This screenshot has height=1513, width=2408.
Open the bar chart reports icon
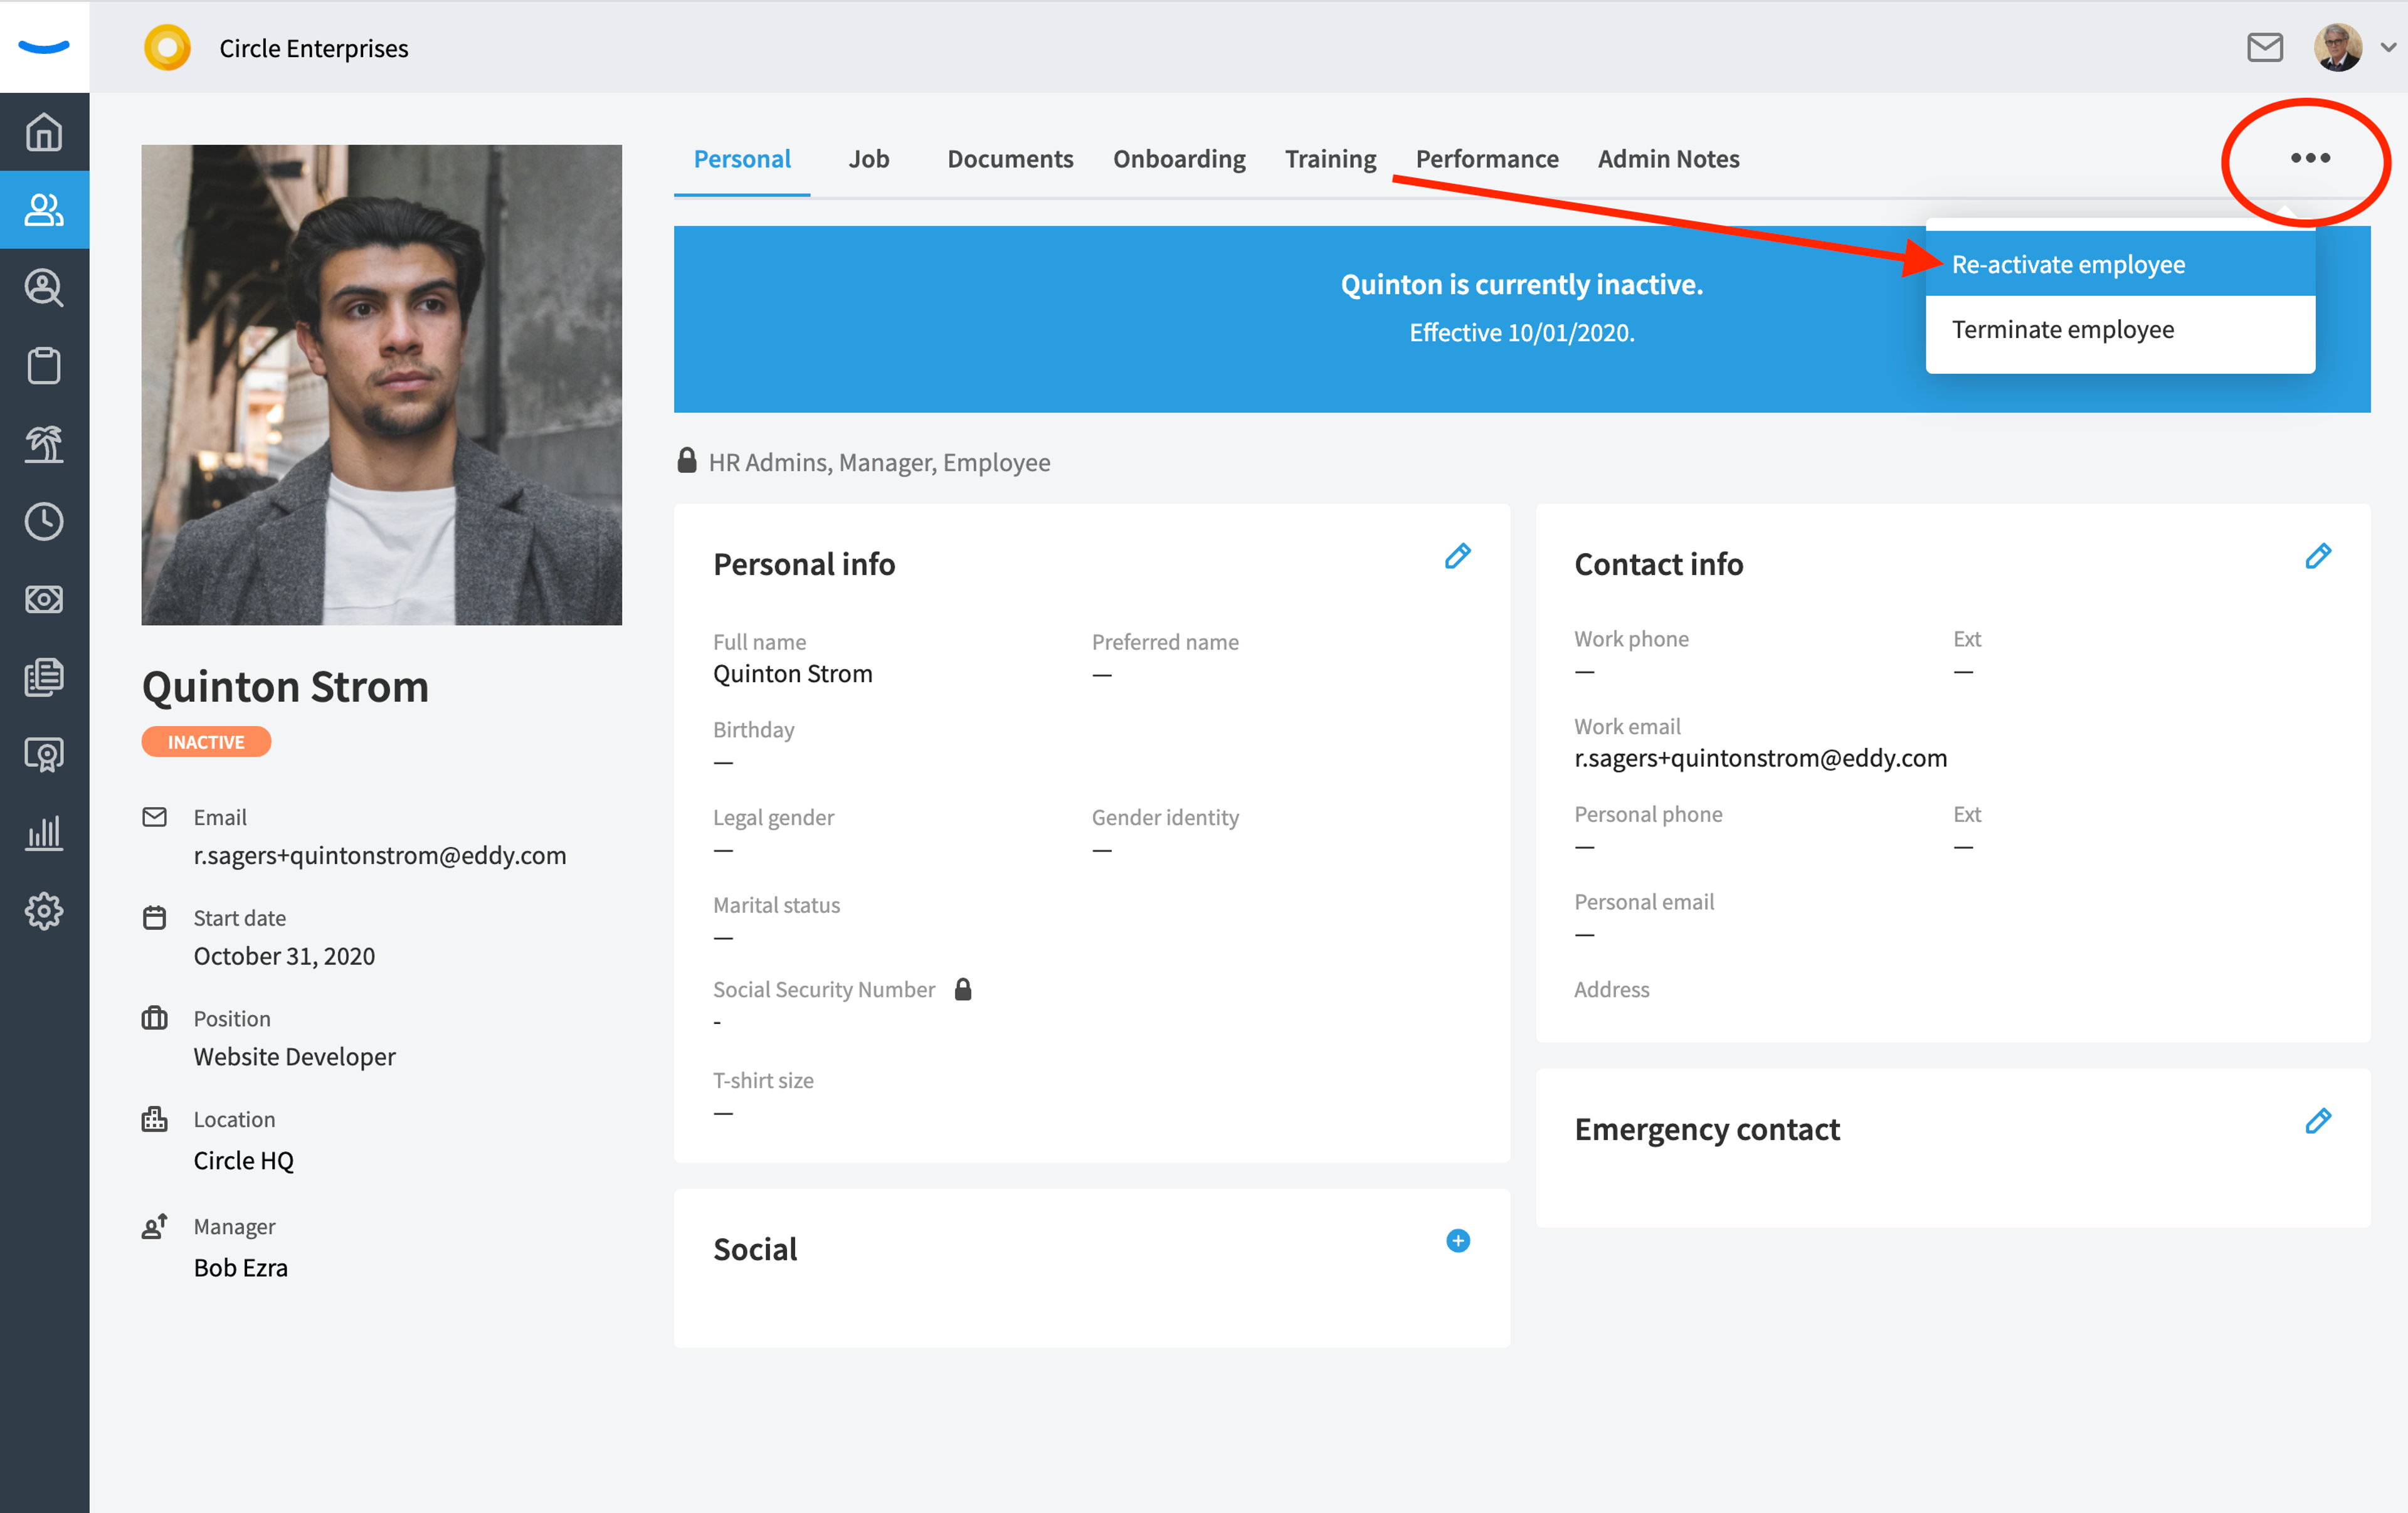click(44, 832)
